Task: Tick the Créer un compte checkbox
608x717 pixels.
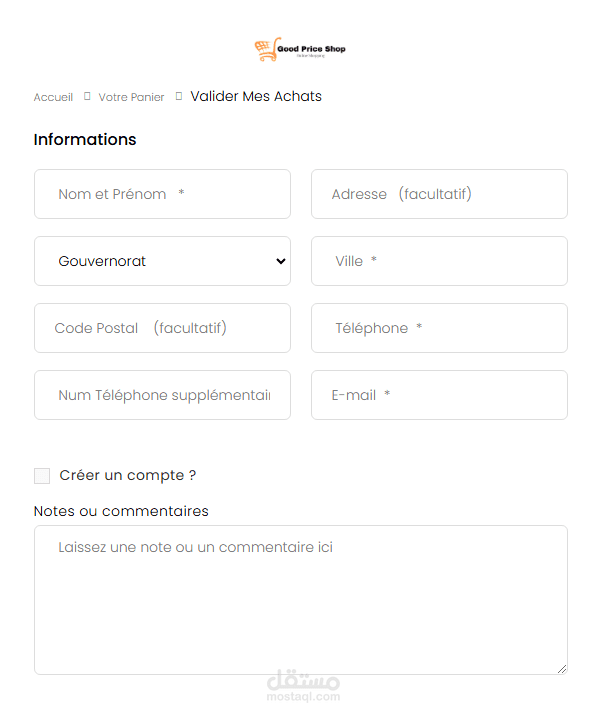Action: [x=42, y=476]
